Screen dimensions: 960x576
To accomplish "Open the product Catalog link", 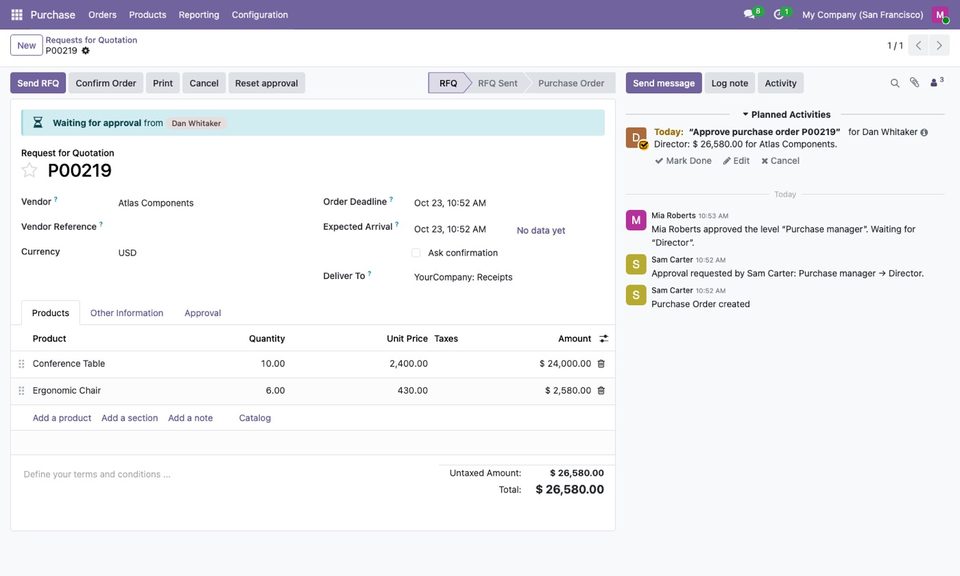I will coord(255,418).
